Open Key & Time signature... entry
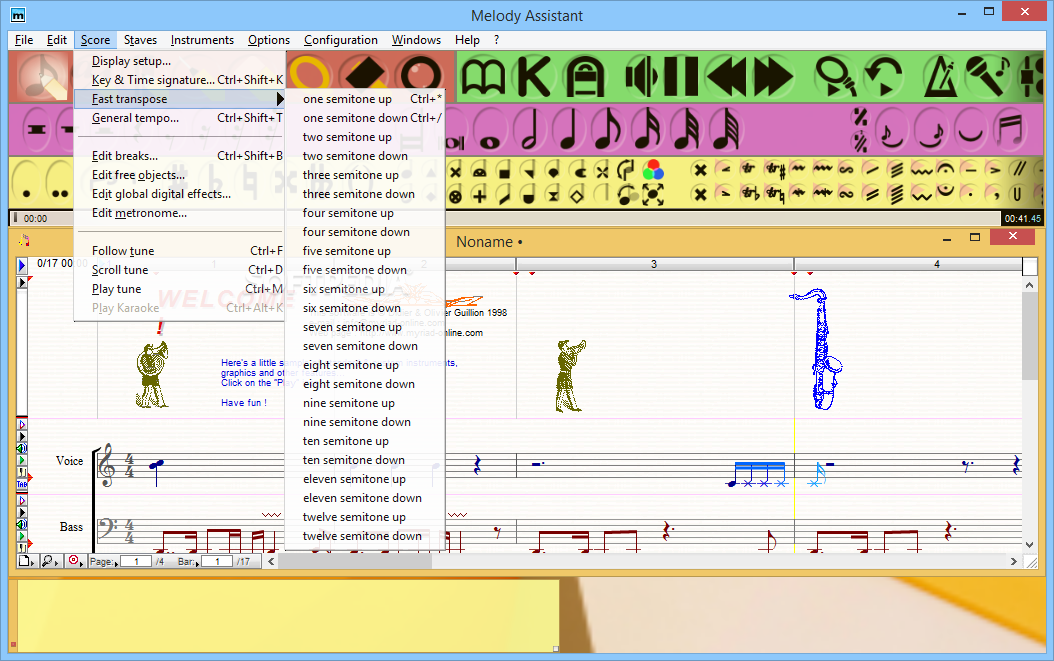This screenshot has width=1054, height=661. (x=180, y=79)
